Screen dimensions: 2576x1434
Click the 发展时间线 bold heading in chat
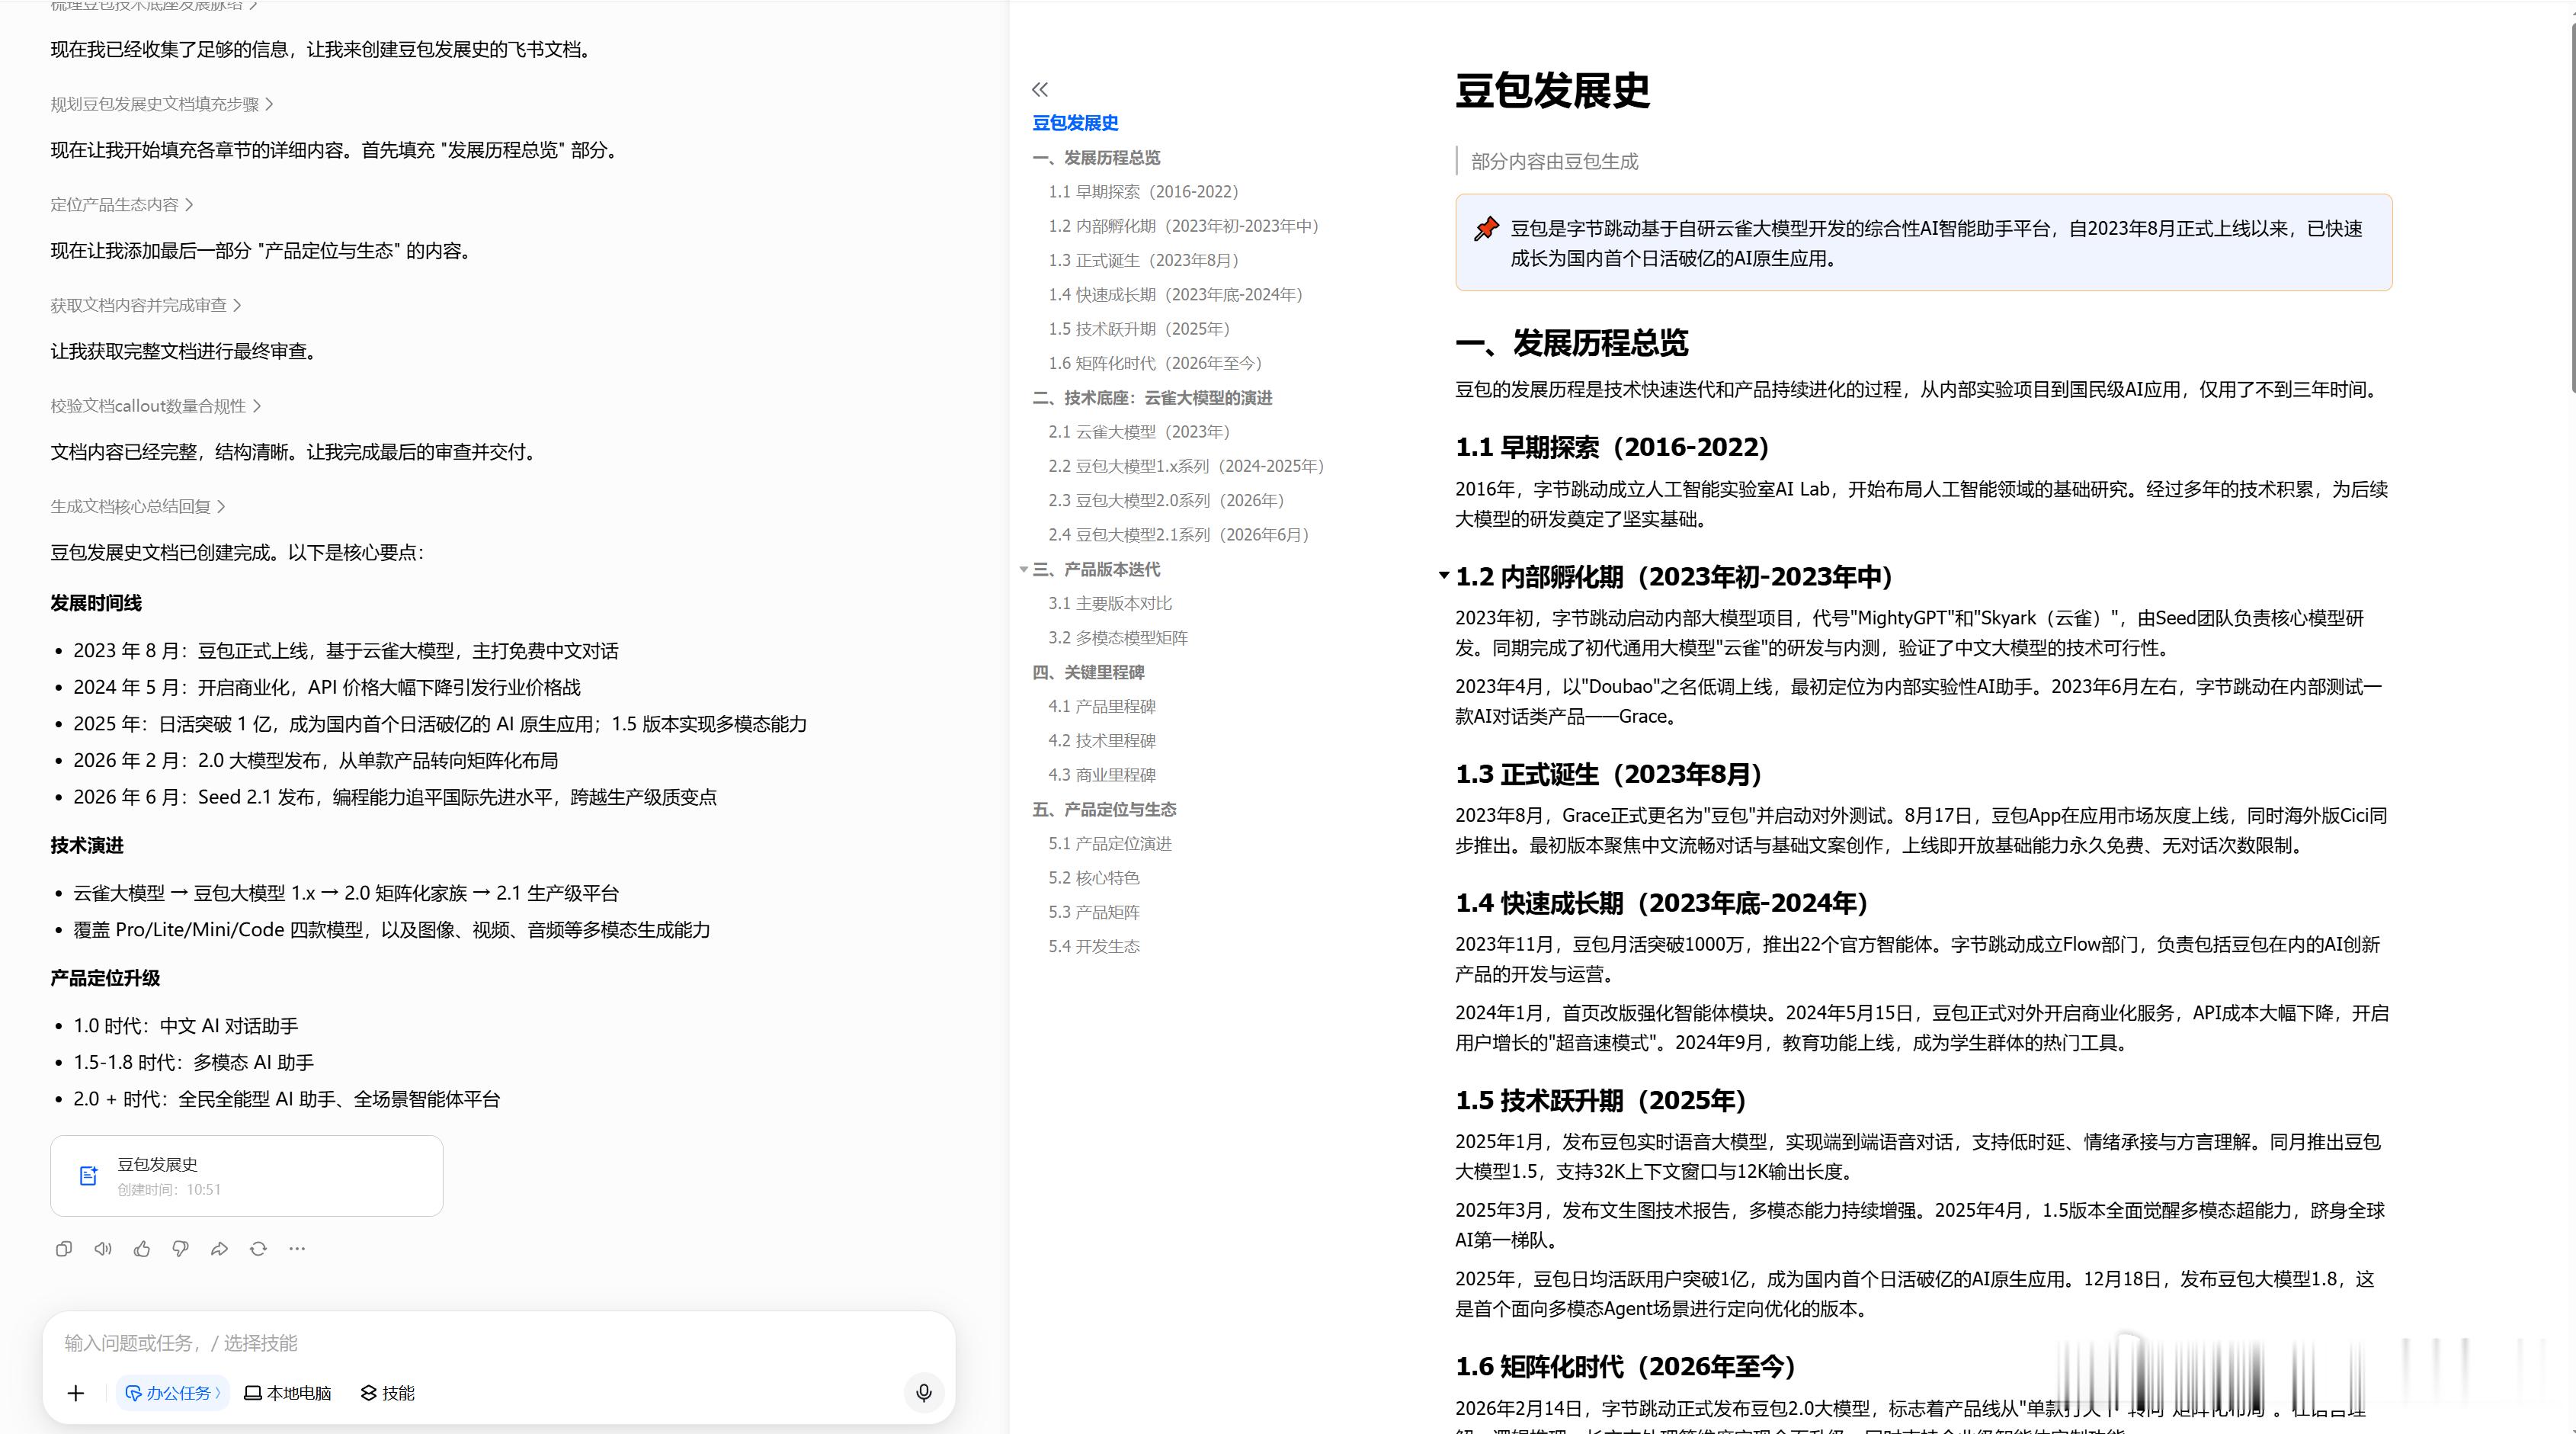coord(96,603)
